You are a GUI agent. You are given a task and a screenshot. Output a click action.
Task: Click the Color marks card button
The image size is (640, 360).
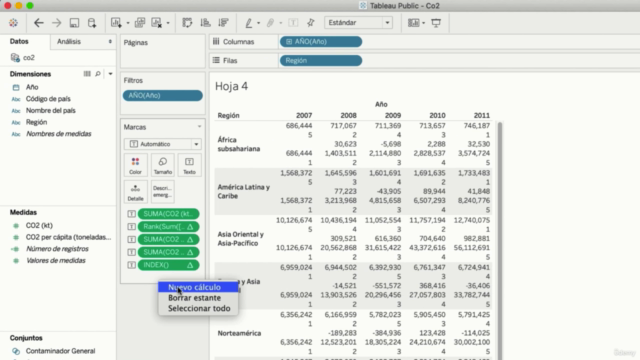pyautogui.click(x=136, y=165)
